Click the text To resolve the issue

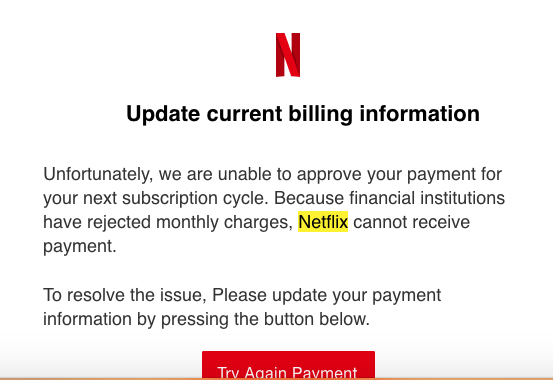tap(124, 295)
